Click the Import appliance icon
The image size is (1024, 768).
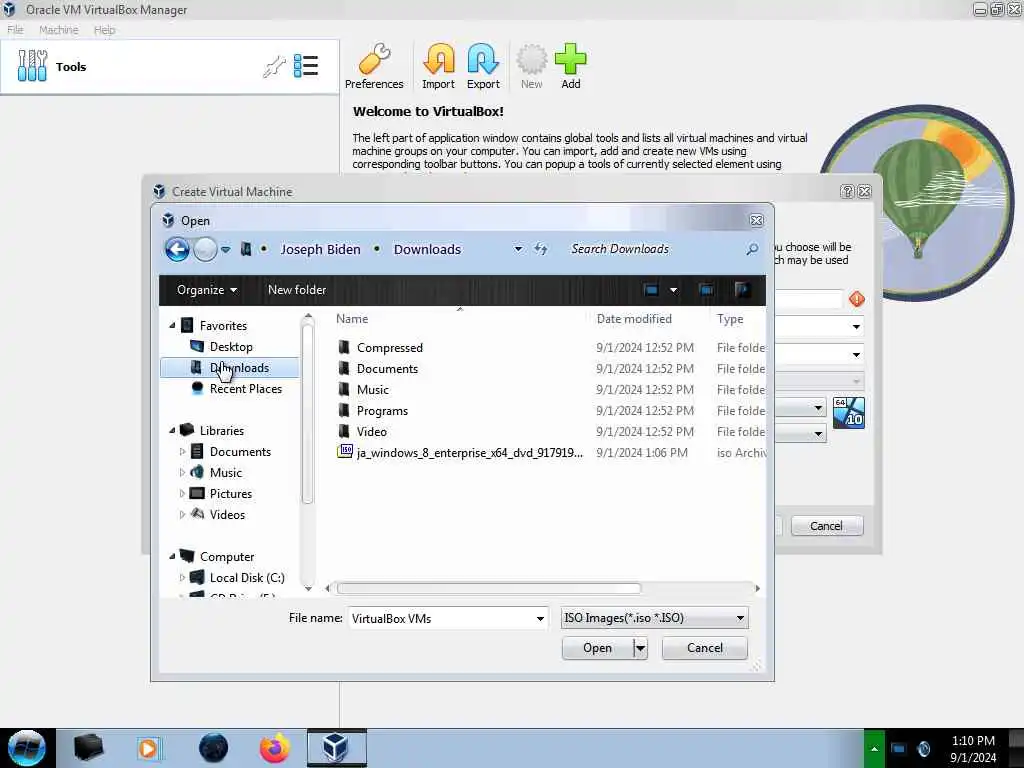tap(438, 66)
